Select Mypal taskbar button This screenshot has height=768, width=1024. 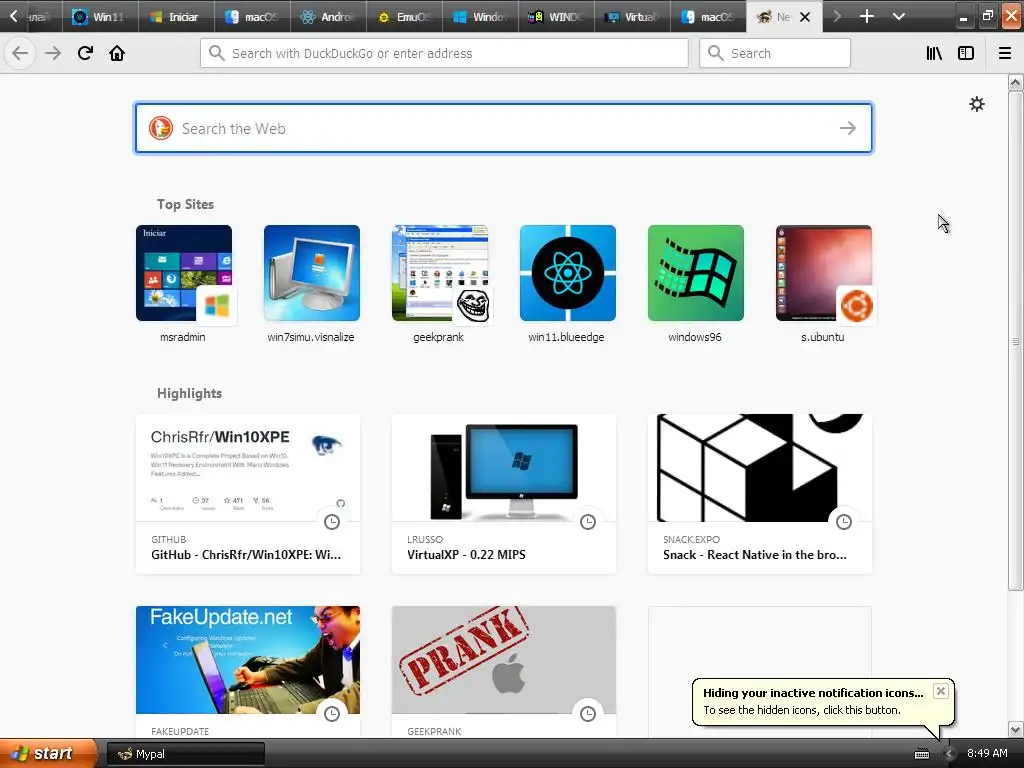click(x=185, y=754)
